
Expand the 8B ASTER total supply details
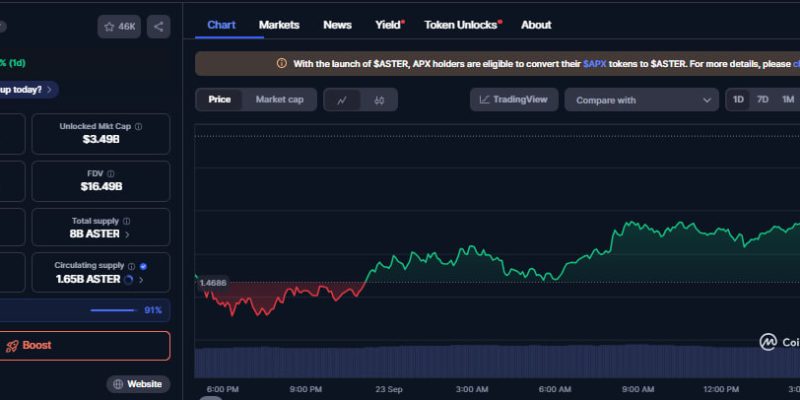127,234
